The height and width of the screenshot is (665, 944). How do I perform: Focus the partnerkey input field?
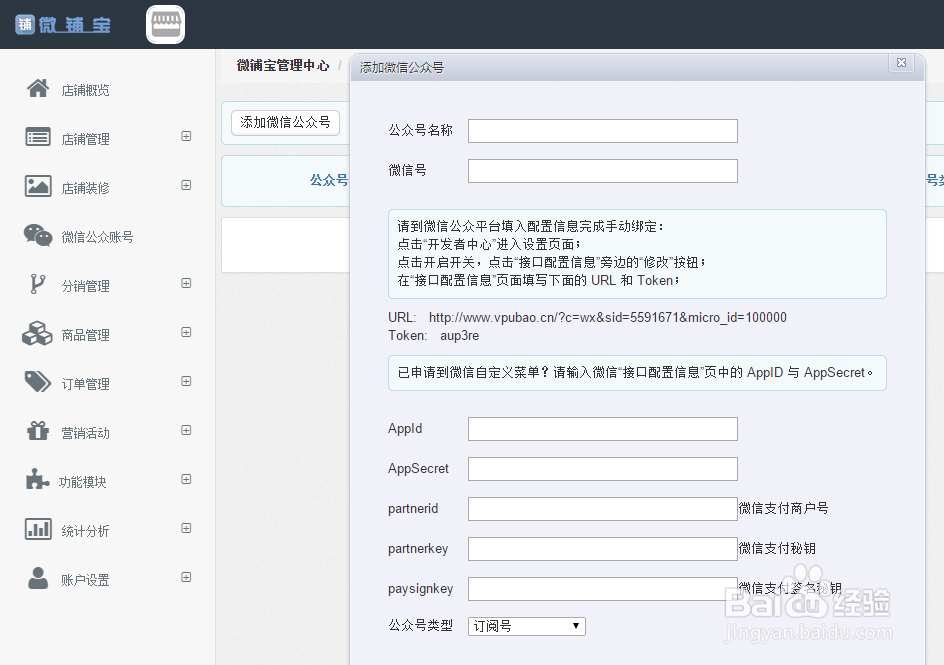click(603, 549)
